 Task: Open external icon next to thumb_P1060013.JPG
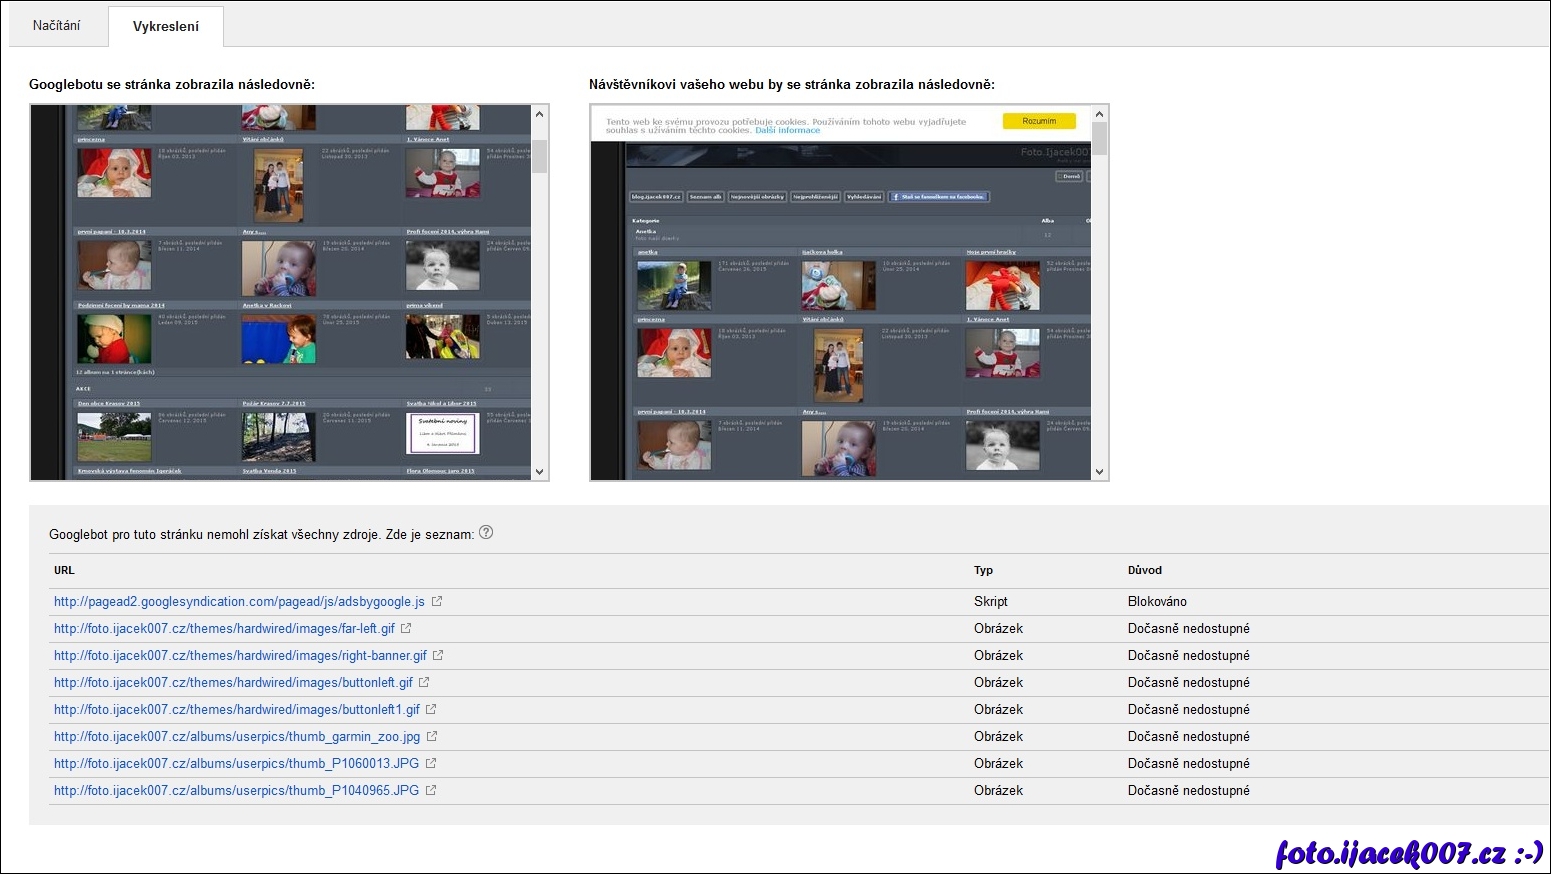pos(431,764)
